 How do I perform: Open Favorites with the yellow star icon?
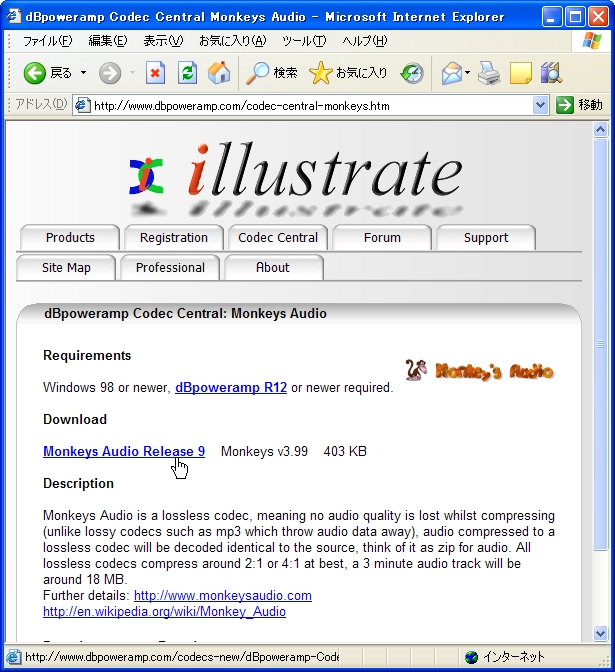click(320, 73)
